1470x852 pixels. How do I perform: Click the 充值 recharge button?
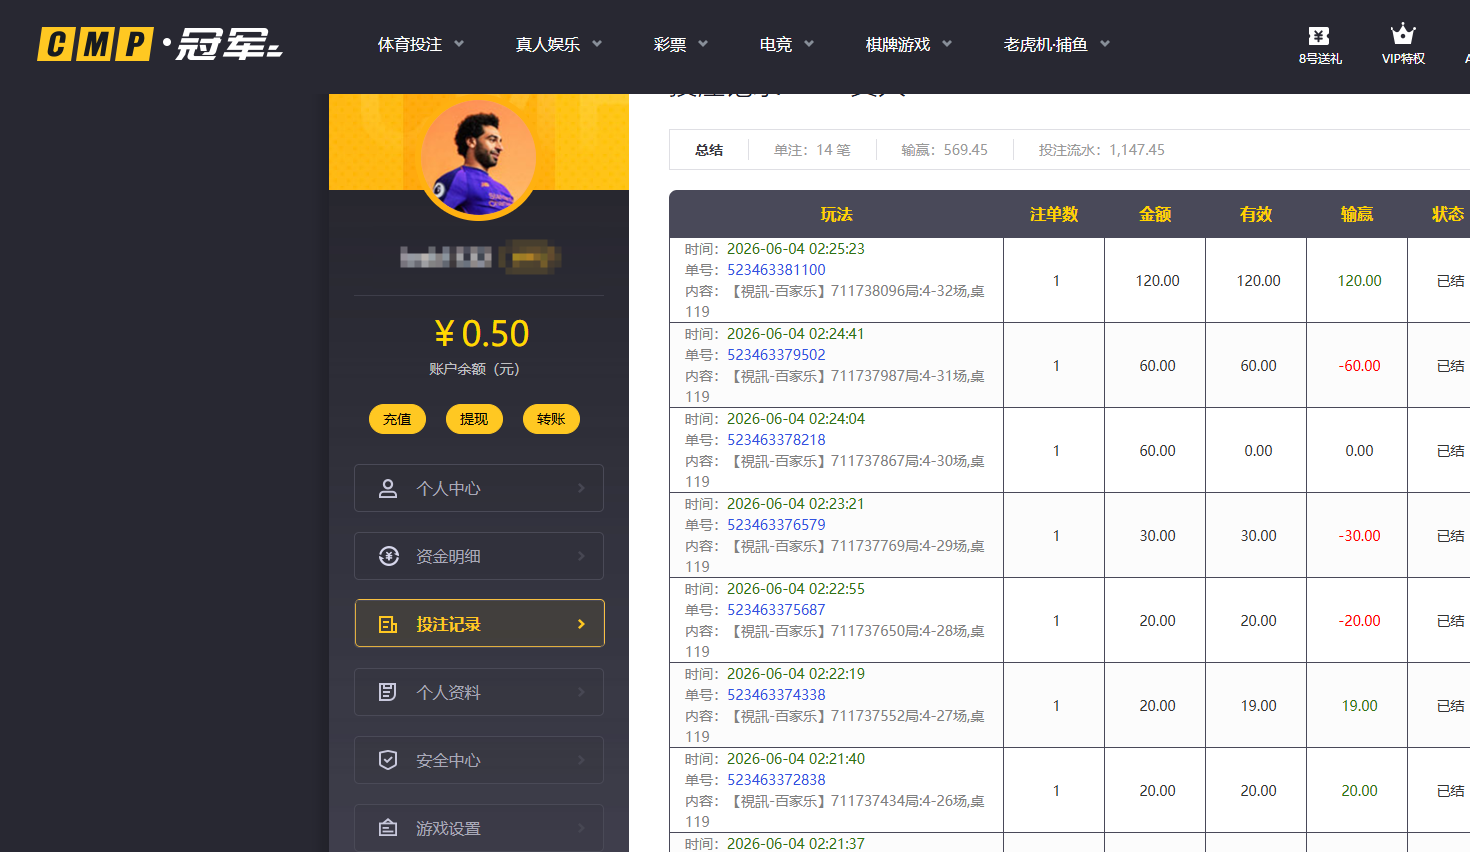tap(397, 419)
